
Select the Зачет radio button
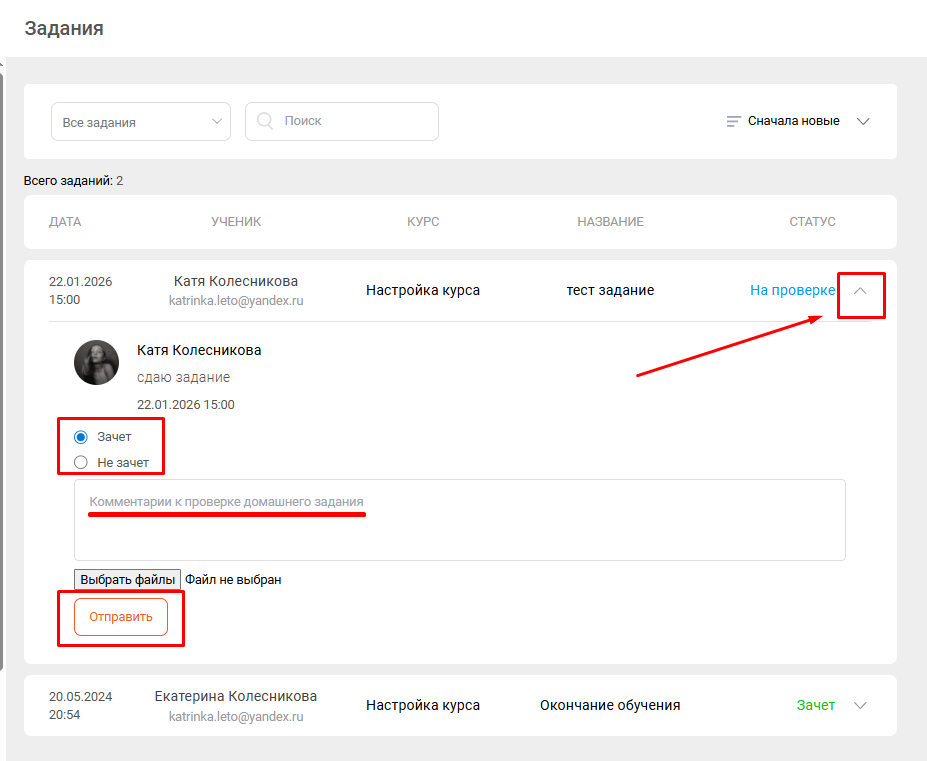click(x=81, y=437)
